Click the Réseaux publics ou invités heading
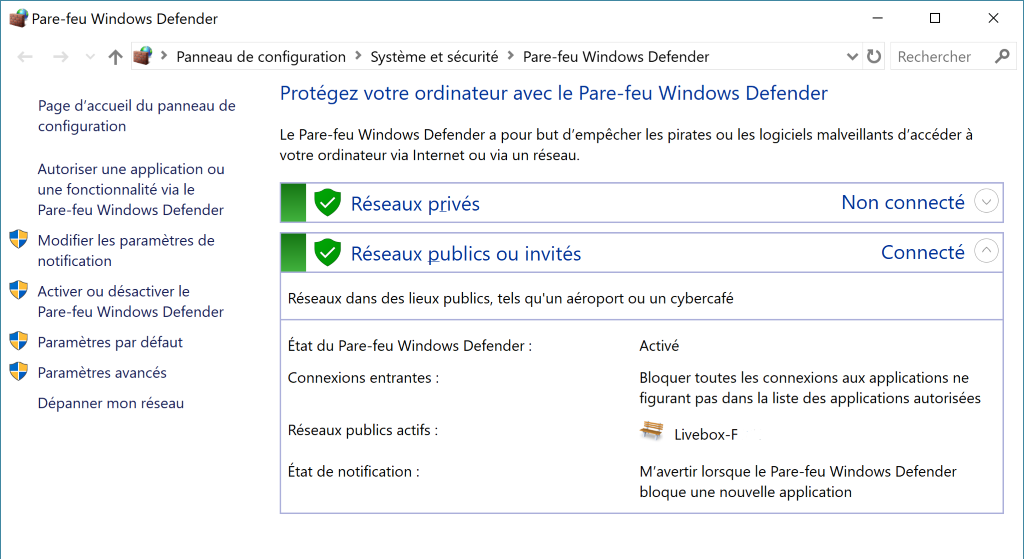This screenshot has height=559, width=1024. pos(466,253)
